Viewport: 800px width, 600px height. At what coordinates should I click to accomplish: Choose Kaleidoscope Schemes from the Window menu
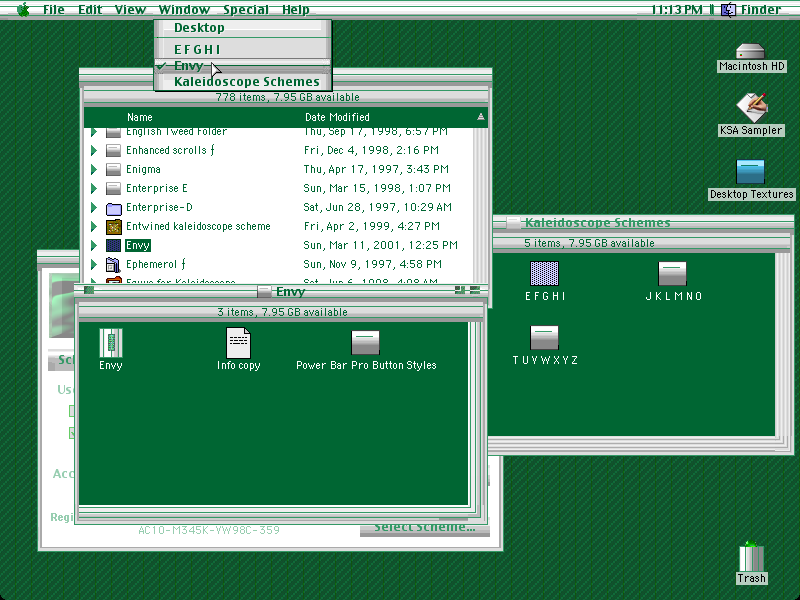[x=243, y=82]
